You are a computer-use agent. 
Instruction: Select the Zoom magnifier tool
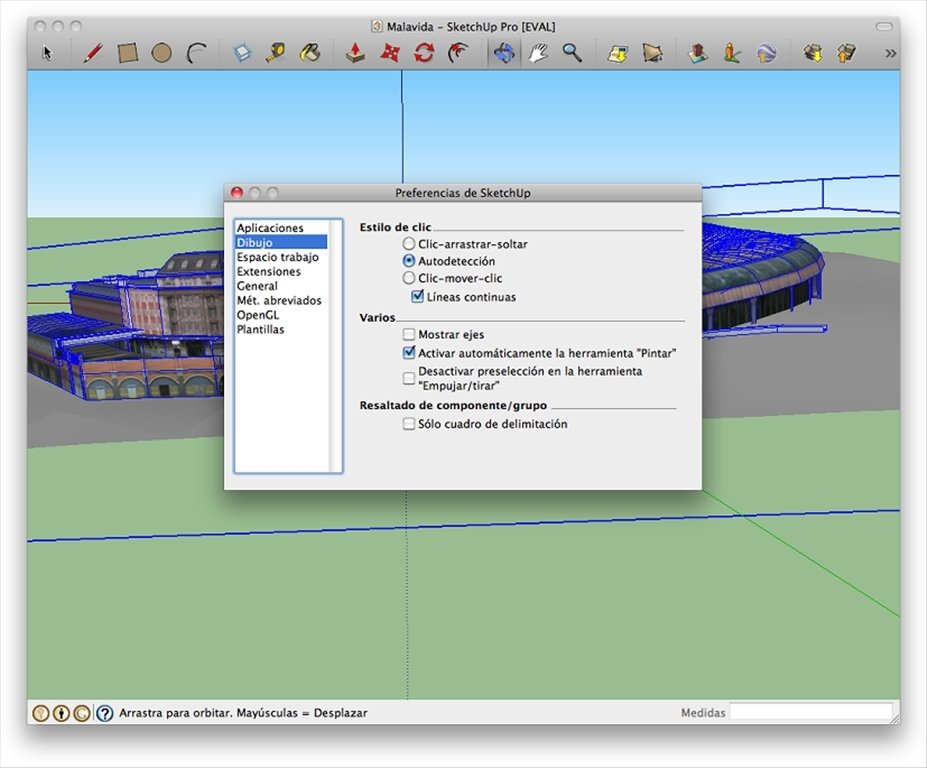(x=572, y=53)
